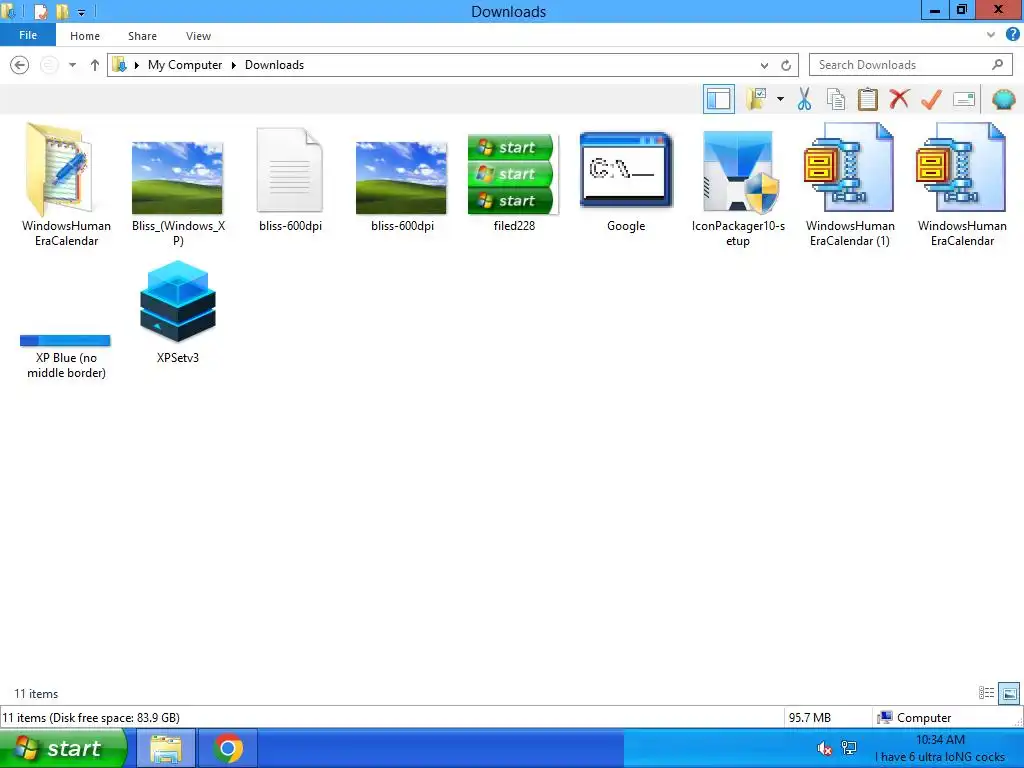The height and width of the screenshot is (768, 1024).
Task: Click the Rename toolbar icon
Action: pos(964,99)
